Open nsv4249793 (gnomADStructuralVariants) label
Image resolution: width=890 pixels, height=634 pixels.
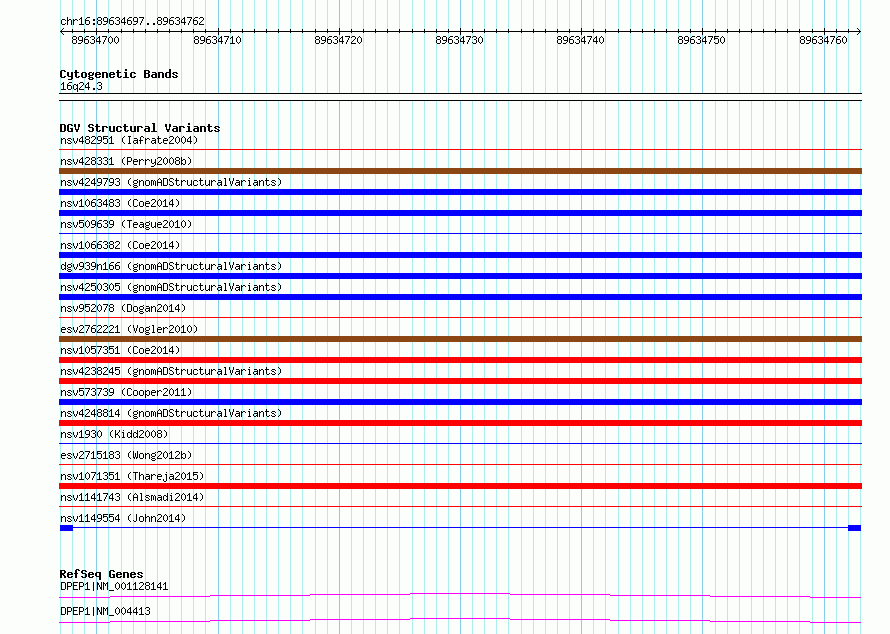171,182
